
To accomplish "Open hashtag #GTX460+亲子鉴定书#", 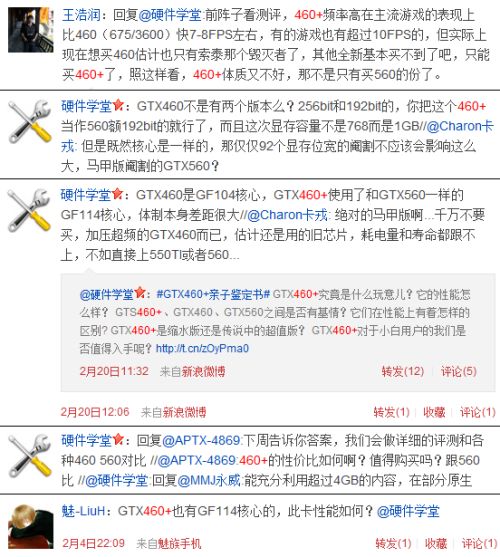I will tap(213, 294).
